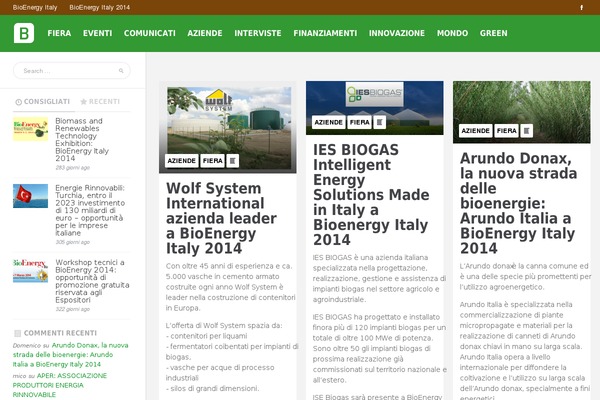Click the '283 giorni ago' date text
Viewport: 600px width, 400px height.
pos(73,168)
